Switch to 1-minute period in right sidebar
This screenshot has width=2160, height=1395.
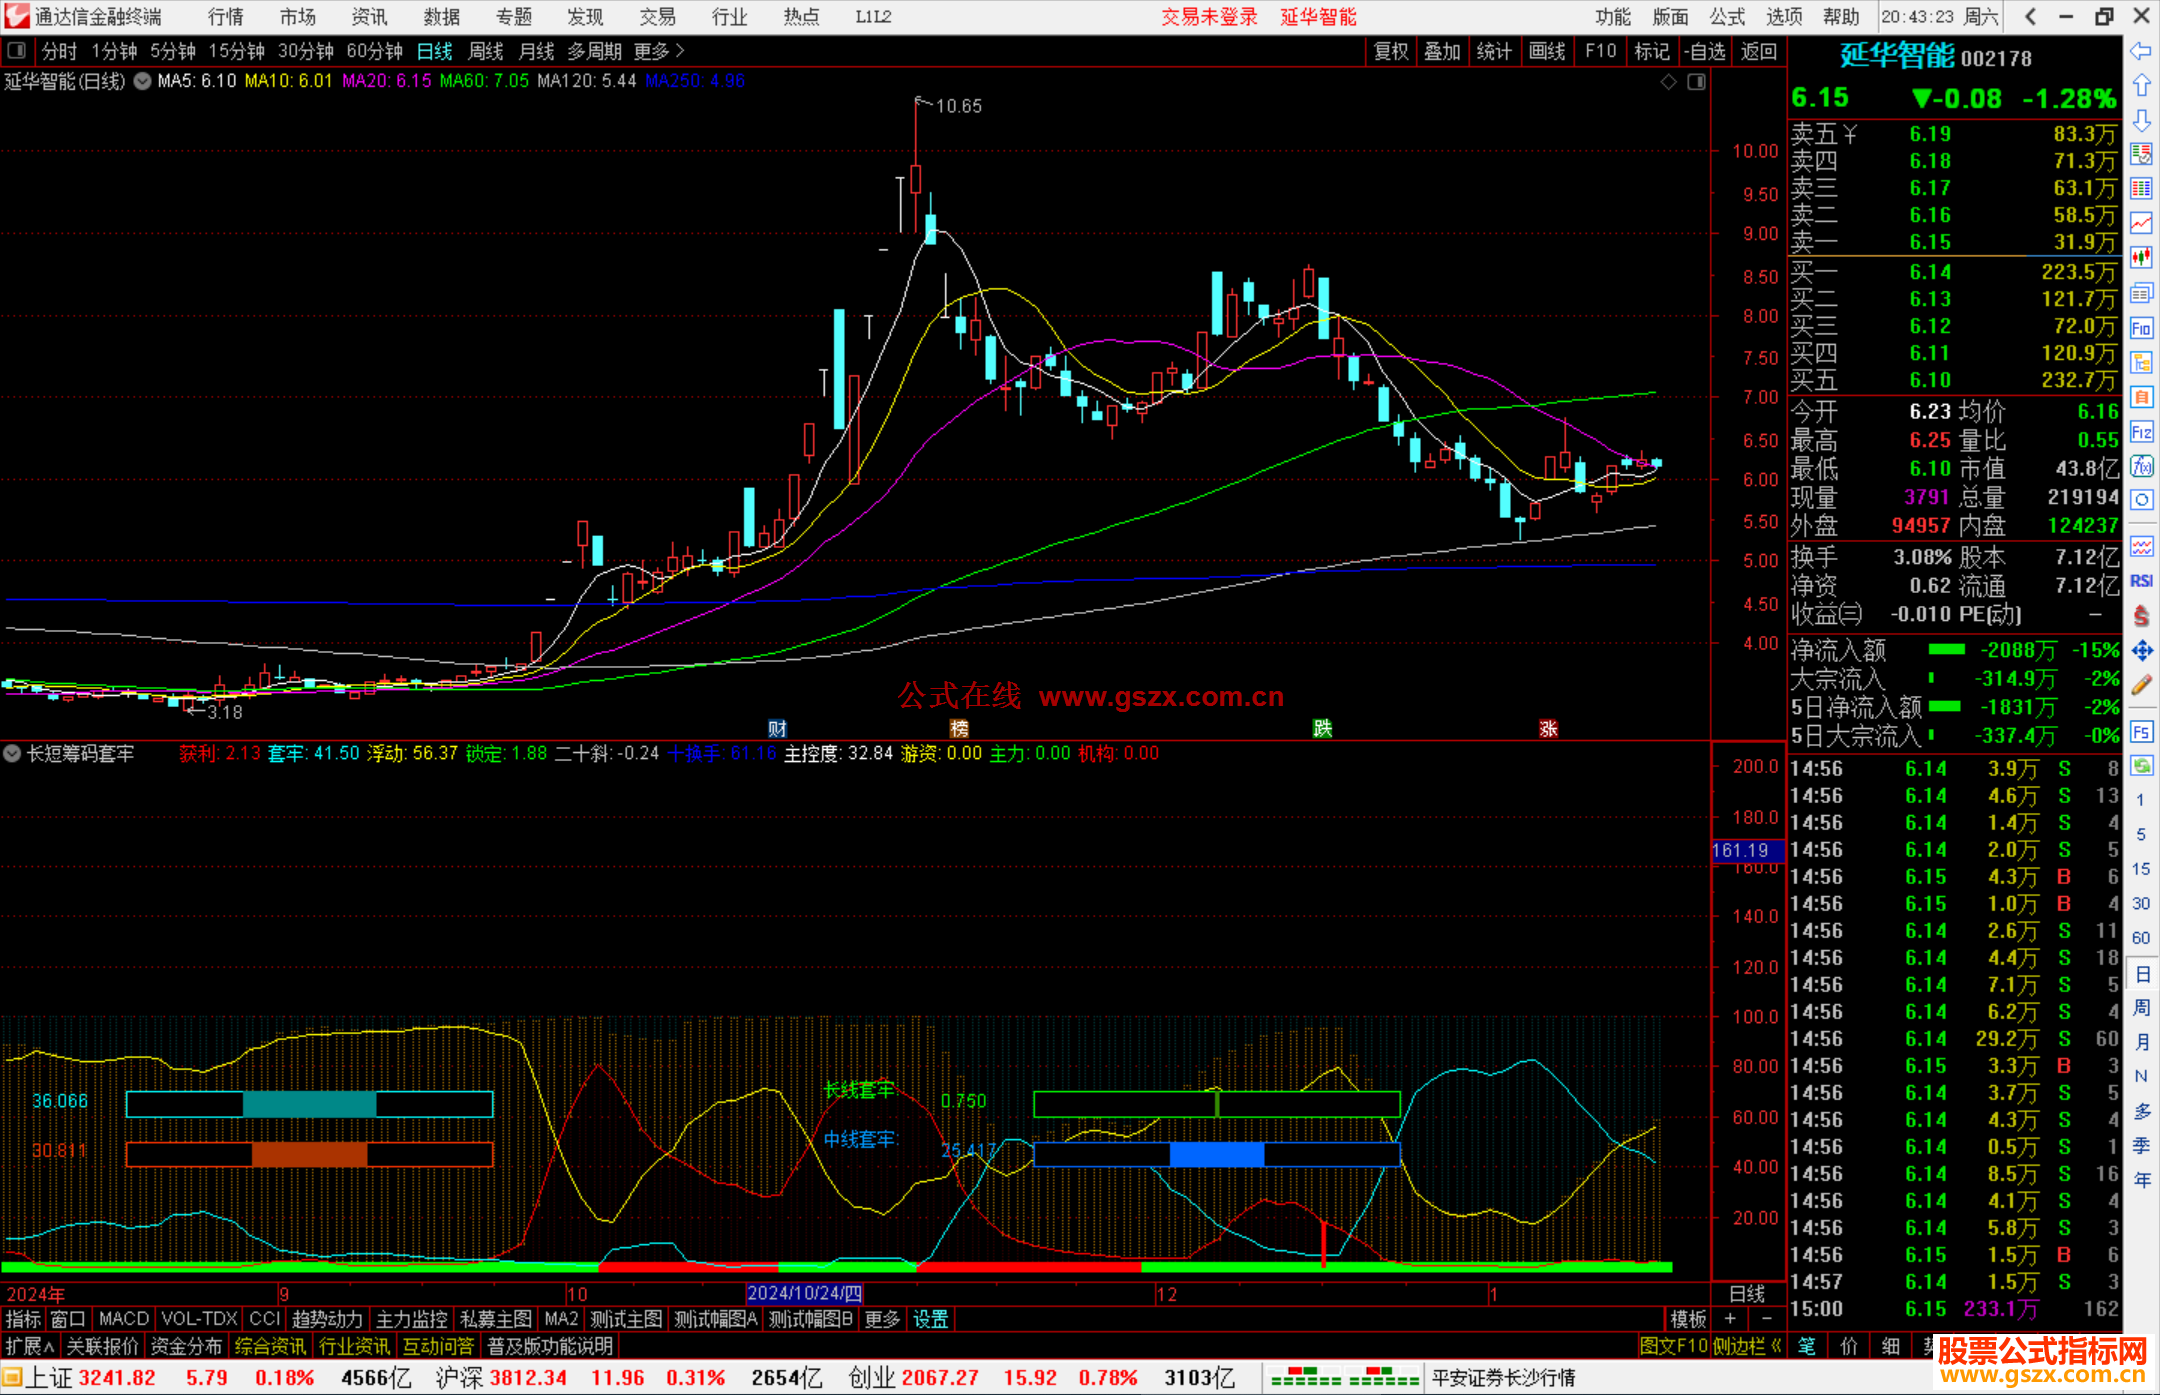tap(2141, 800)
